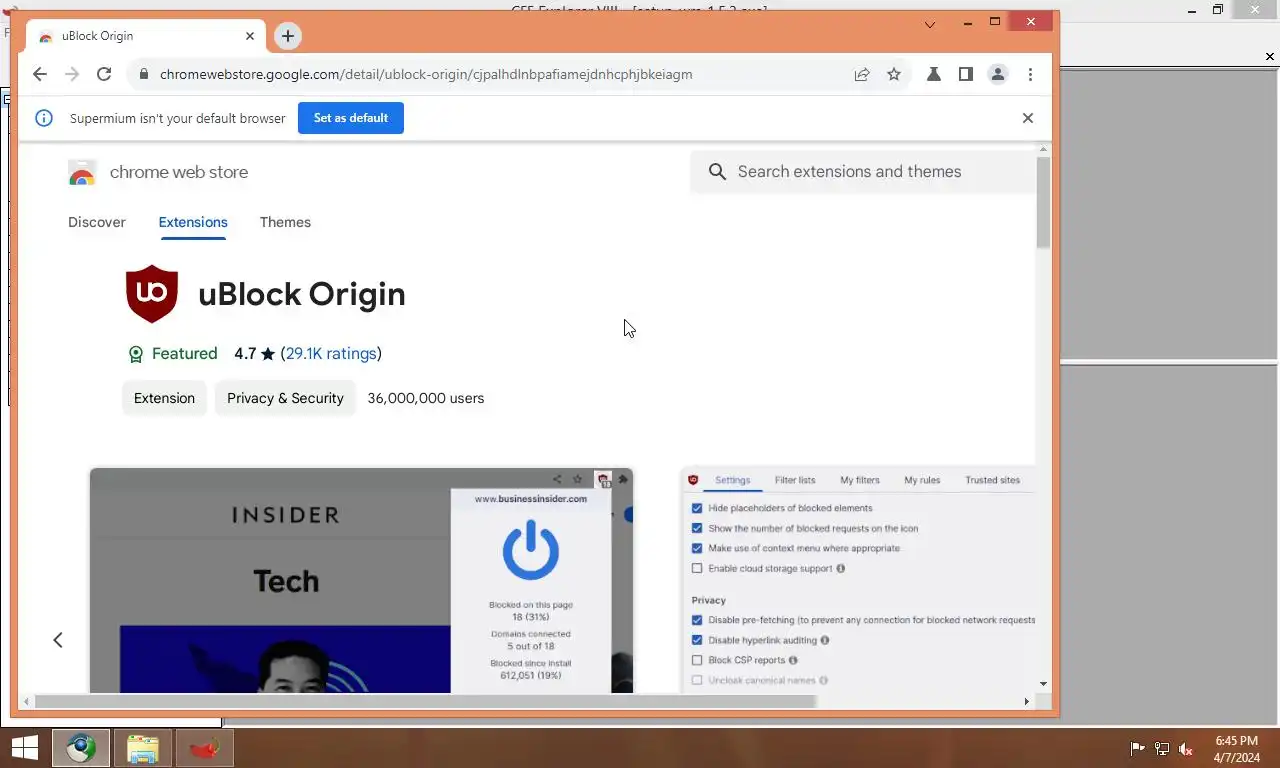Toggle Show number of blocked requests checkbox
The height and width of the screenshot is (768, 1280).
(x=697, y=528)
